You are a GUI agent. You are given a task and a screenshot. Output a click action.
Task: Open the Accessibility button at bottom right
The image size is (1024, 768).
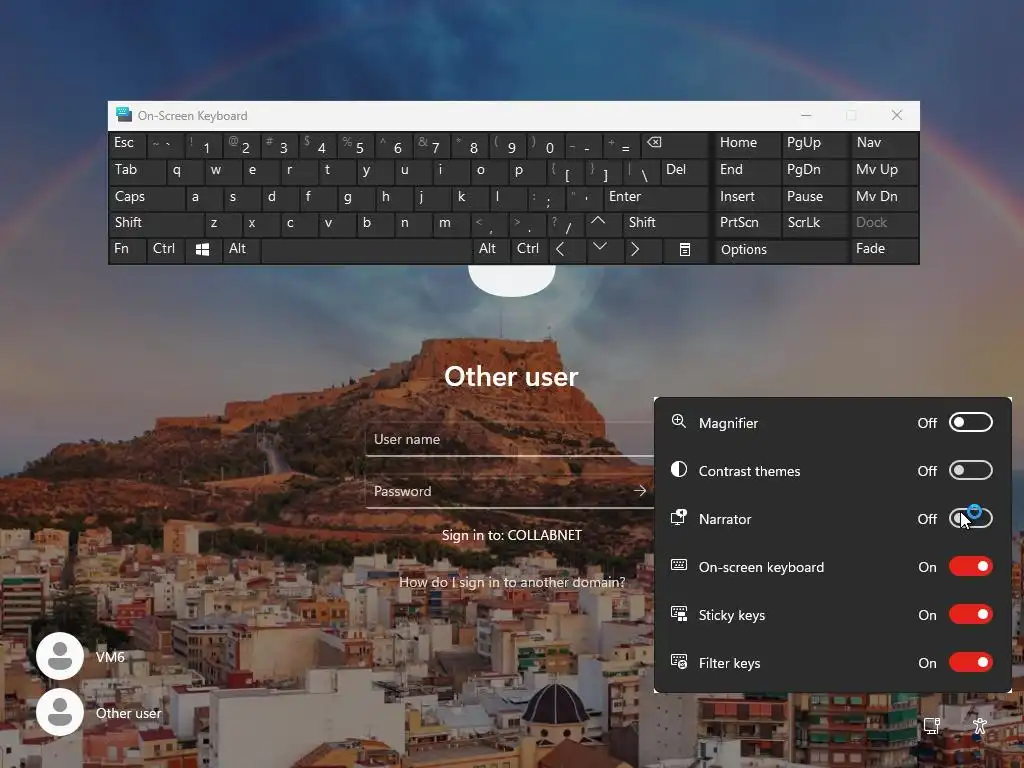(979, 726)
